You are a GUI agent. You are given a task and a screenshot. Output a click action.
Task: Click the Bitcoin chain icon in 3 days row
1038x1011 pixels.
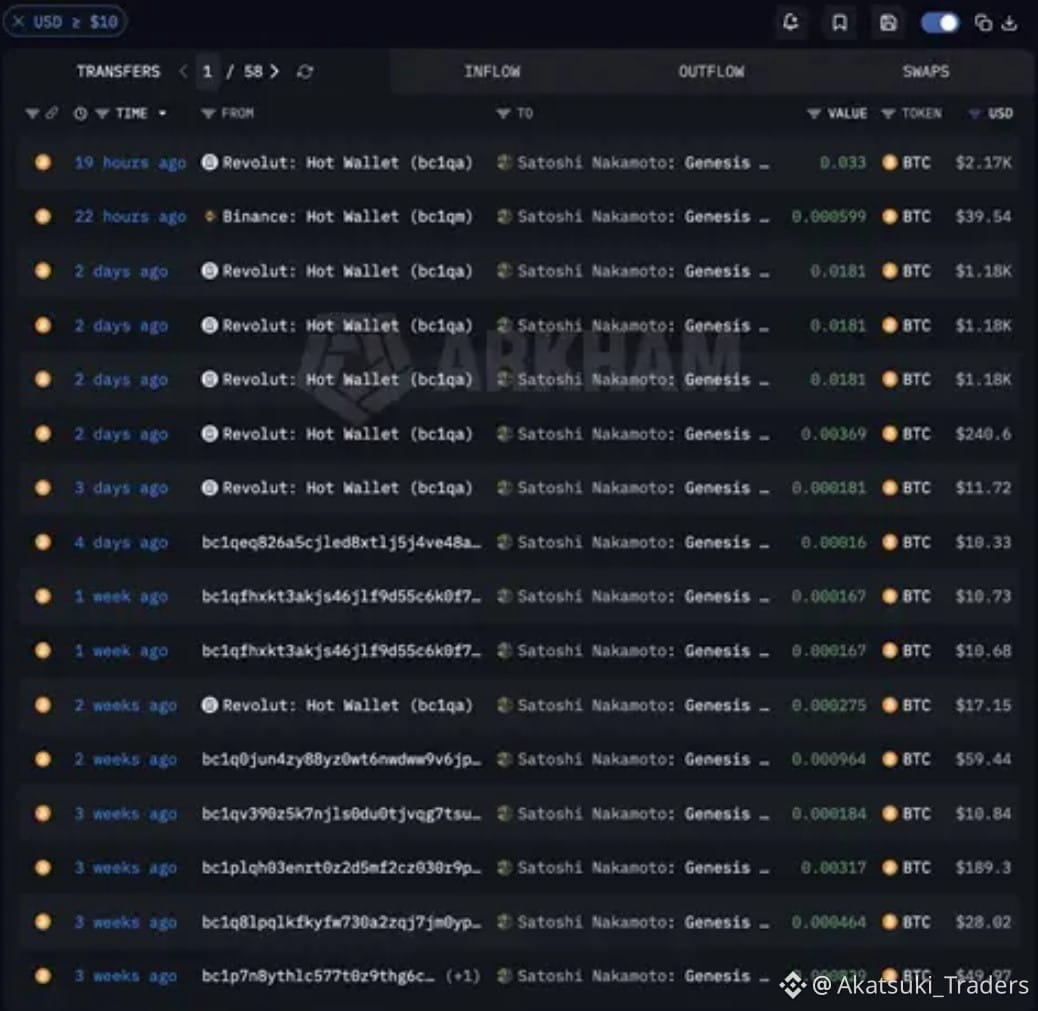click(x=43, y=488)
